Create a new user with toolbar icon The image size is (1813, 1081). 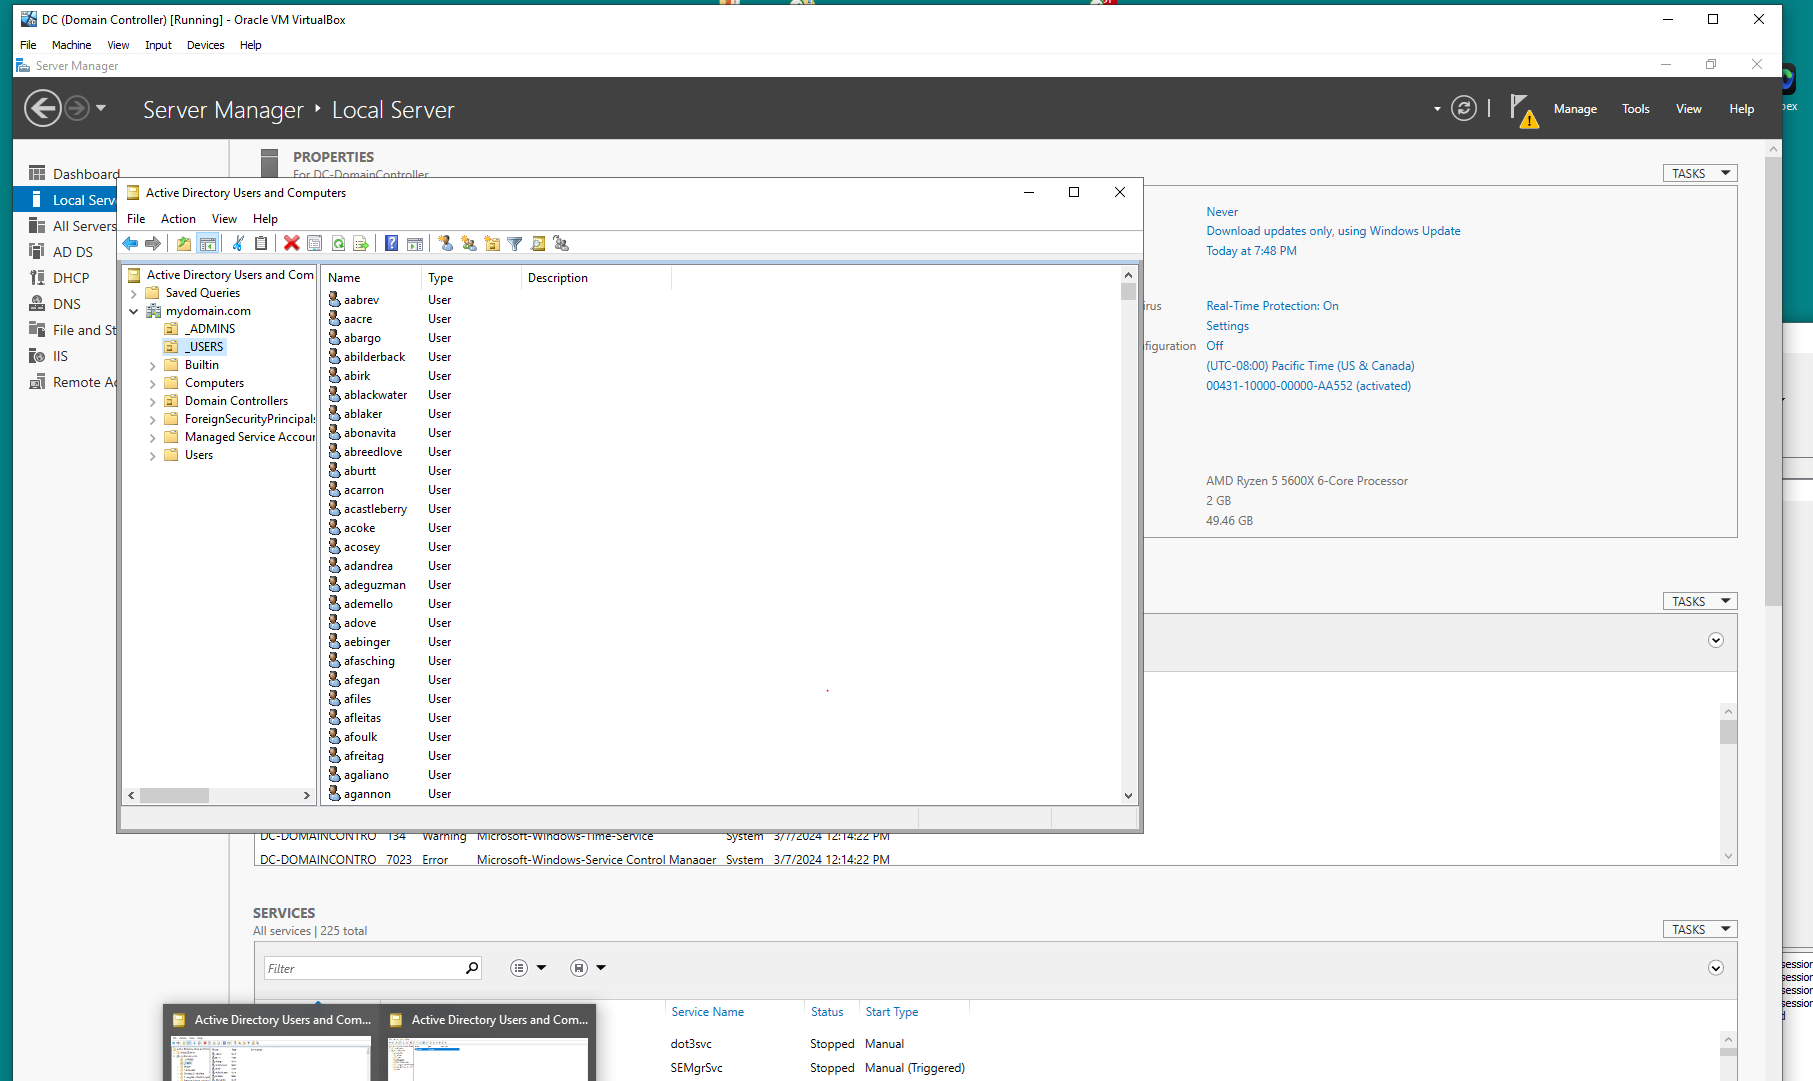pyautogui.click(x=445, y=243)
